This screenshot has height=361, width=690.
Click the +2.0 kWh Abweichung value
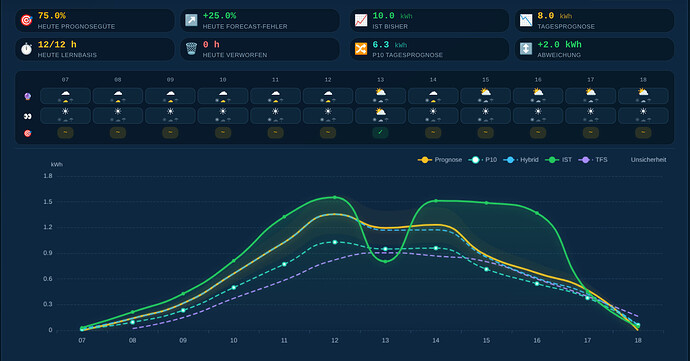pos(559,44)
